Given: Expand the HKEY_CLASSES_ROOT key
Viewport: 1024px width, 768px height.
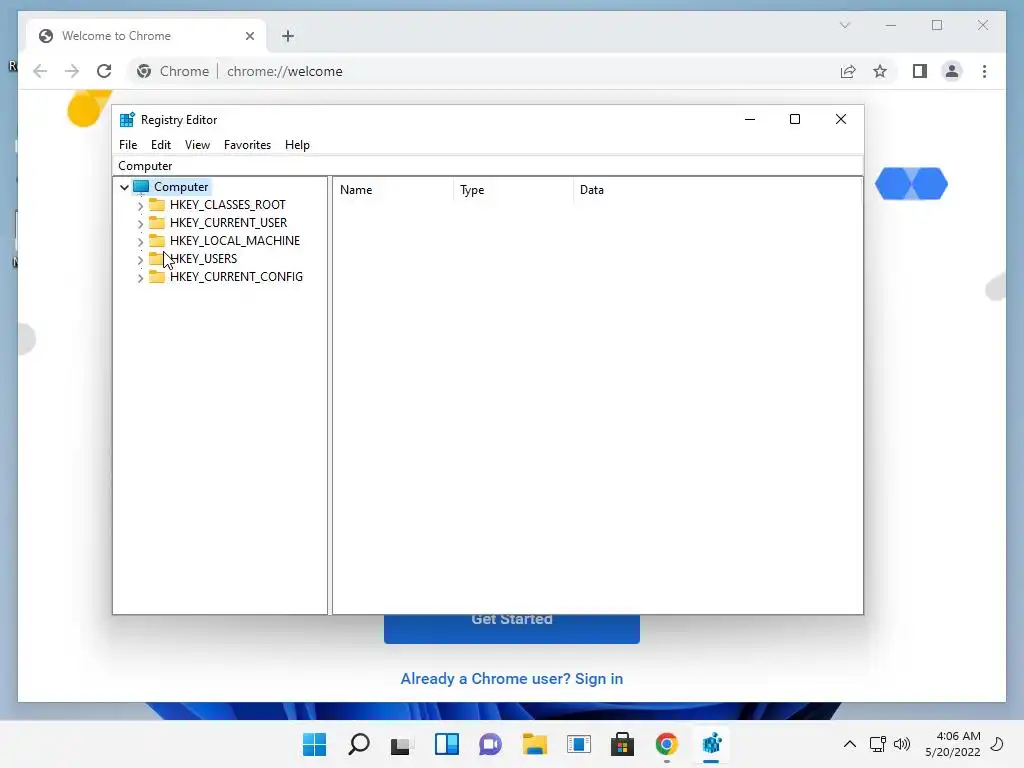Looking at the screenshot, I should pyautogui.click(x=140, y=206).
